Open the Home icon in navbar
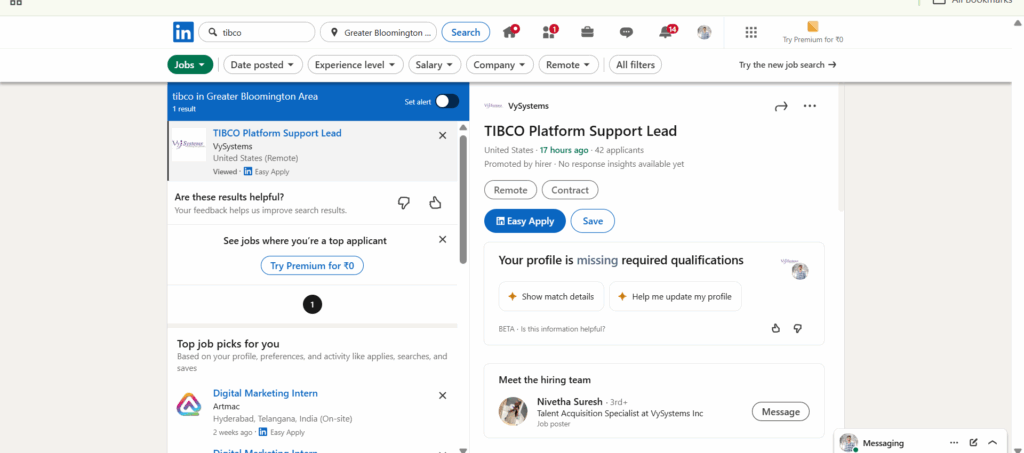The height and width of the screenshot is (453, 1024). [x=510, y=32]
